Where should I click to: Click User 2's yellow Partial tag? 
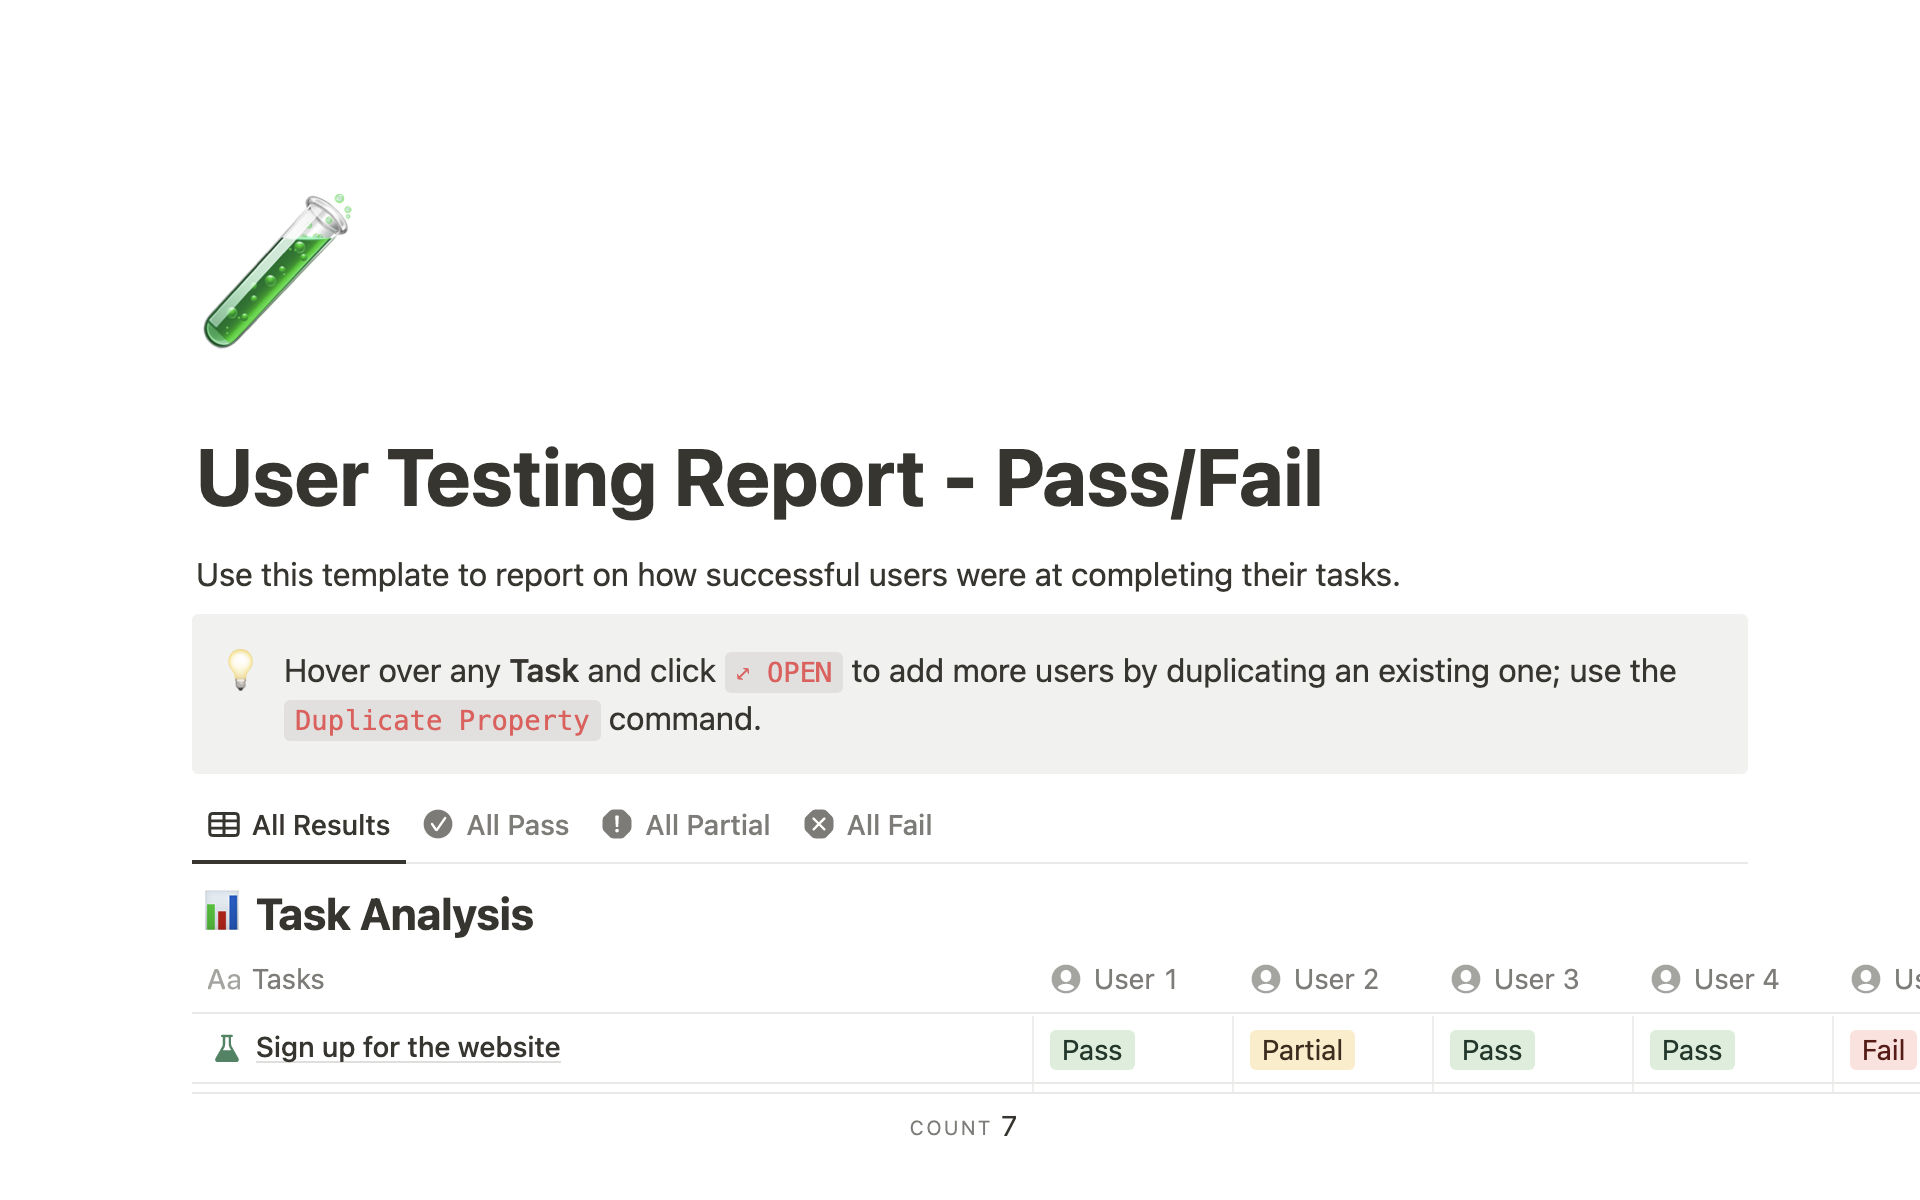1302,1050
